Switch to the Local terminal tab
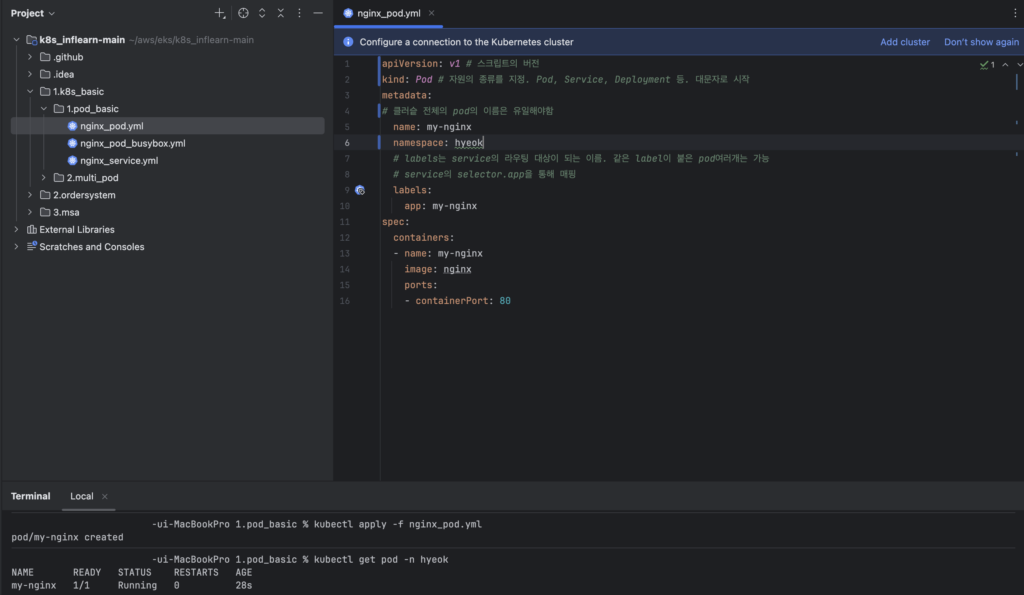1024x595 pixels. pyautogui.click(x=81, y=496)
